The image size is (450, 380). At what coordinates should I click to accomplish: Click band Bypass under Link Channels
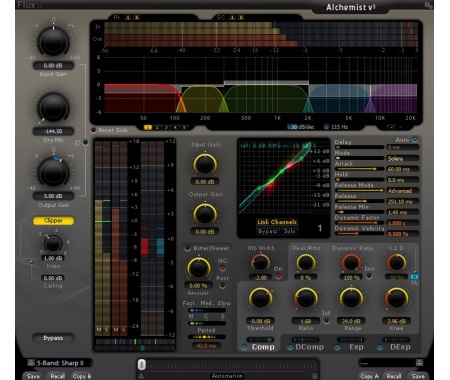[268, 231]
